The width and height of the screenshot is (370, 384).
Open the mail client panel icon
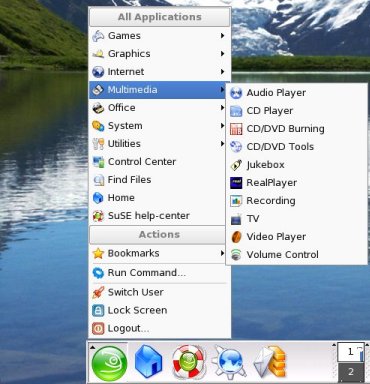click(270, 363)
